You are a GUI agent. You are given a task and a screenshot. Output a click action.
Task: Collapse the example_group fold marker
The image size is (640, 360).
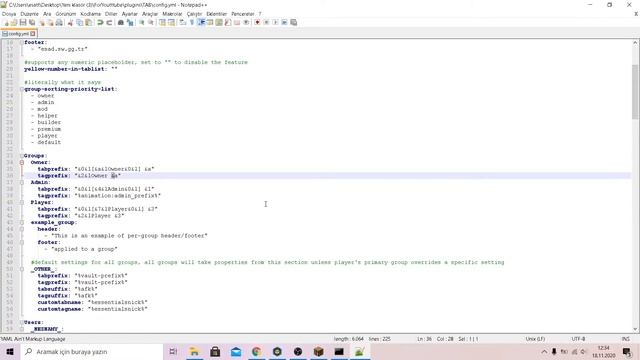22,222
